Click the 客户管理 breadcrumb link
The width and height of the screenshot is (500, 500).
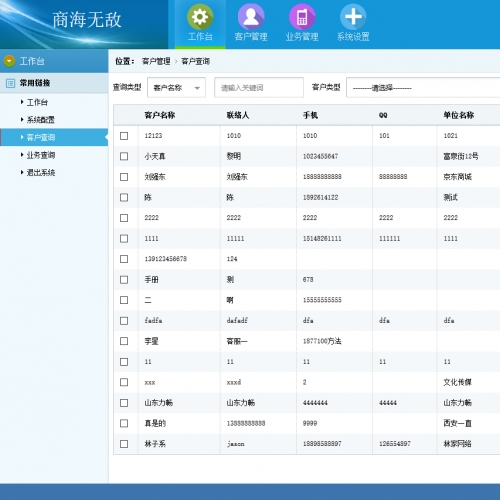(156, 61)
